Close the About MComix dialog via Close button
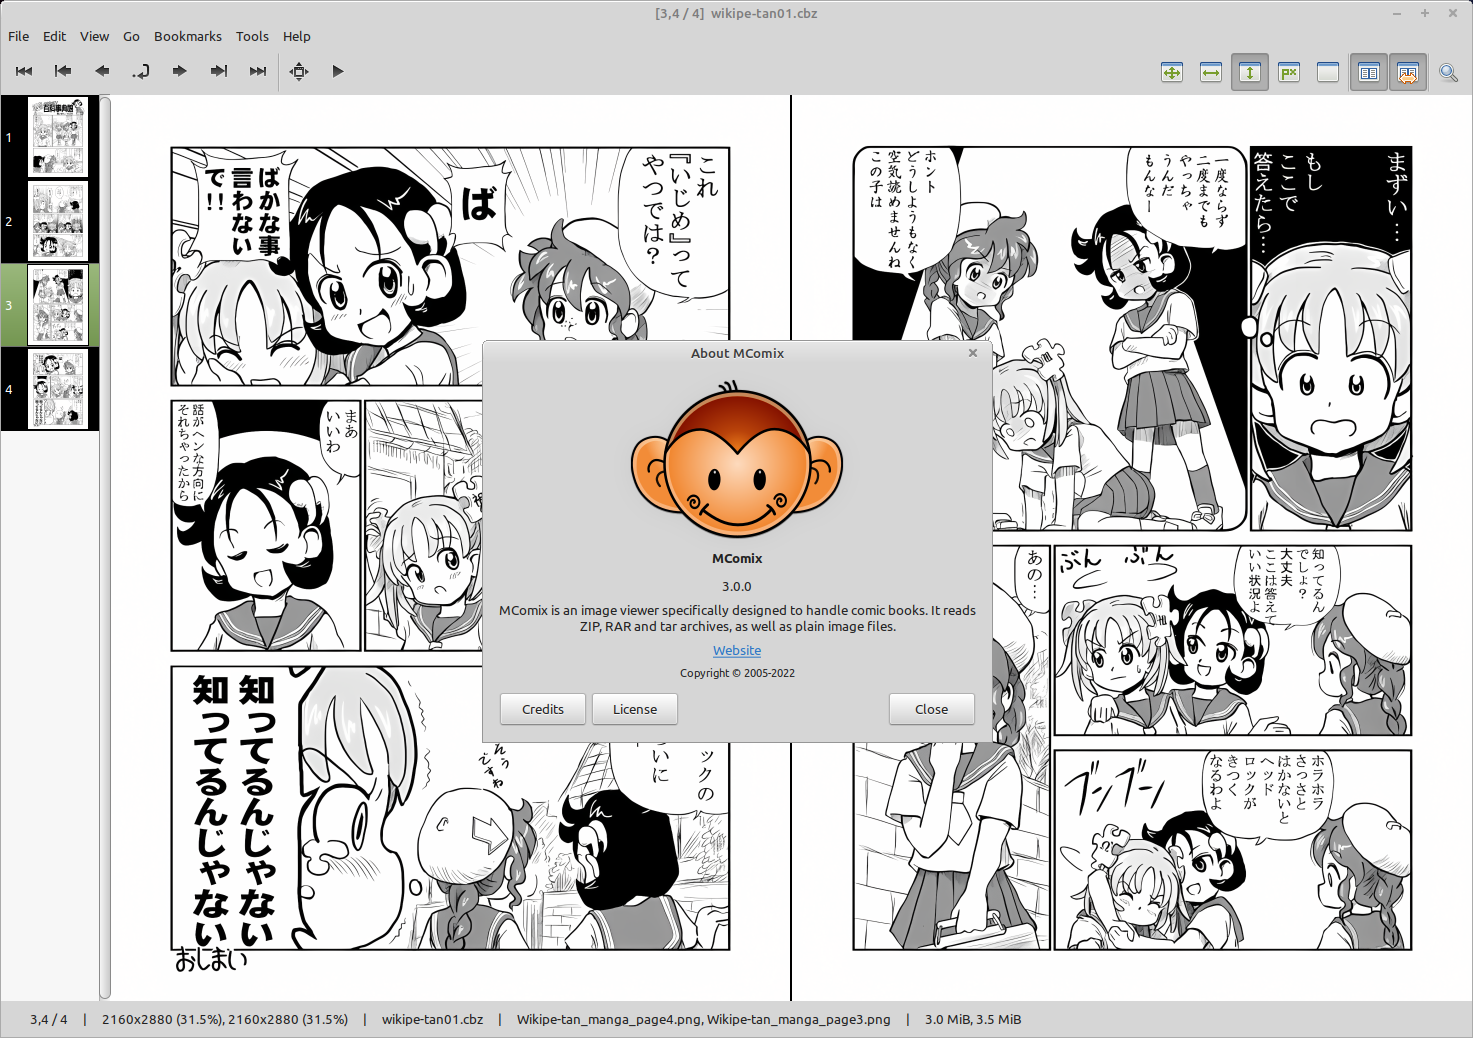Image resolution: width=1473 pixels, height=1038 pixels. (x=932, y=709)
